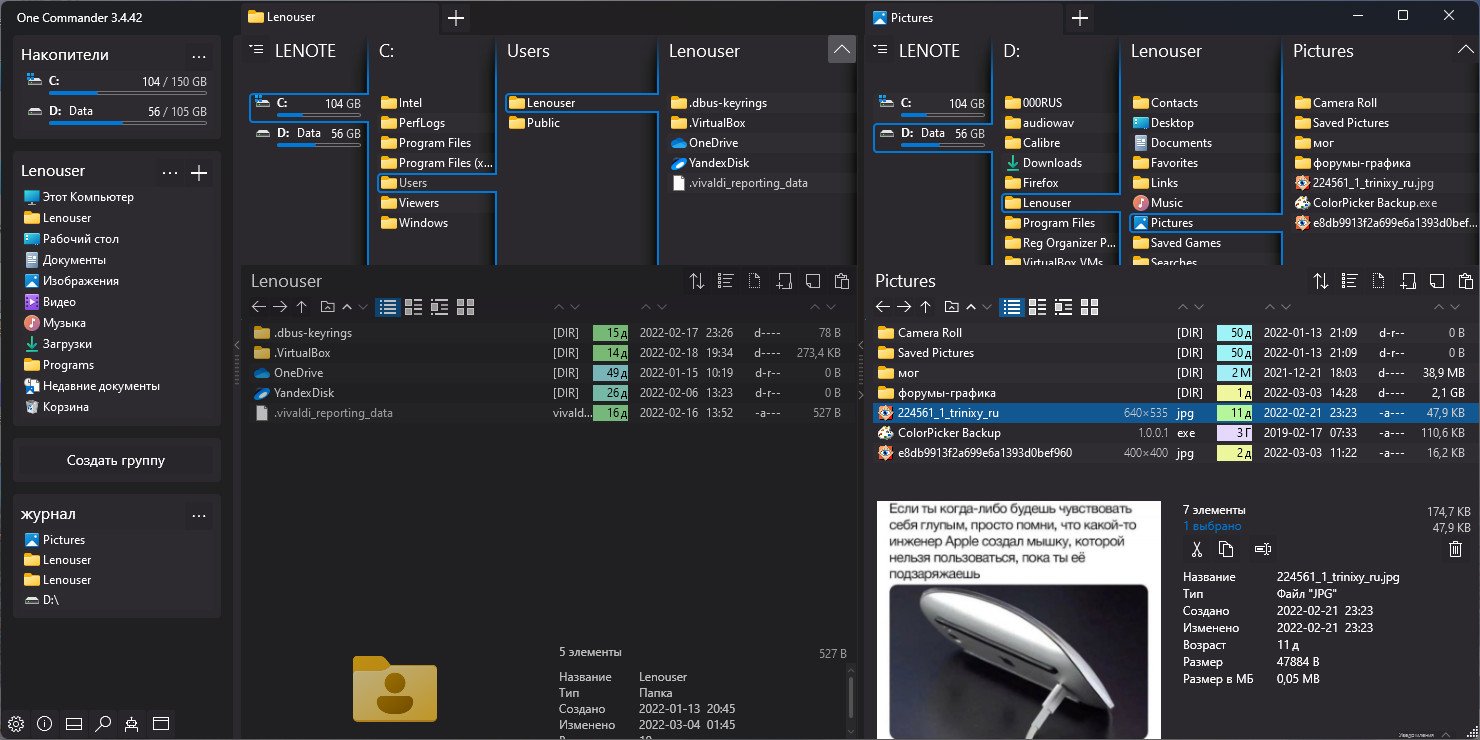The height and width of the screenshot is (740, 1480).
Task: Toggle the horizontal split layout icon in bottom bar
Action: click(x=73, y=723)
